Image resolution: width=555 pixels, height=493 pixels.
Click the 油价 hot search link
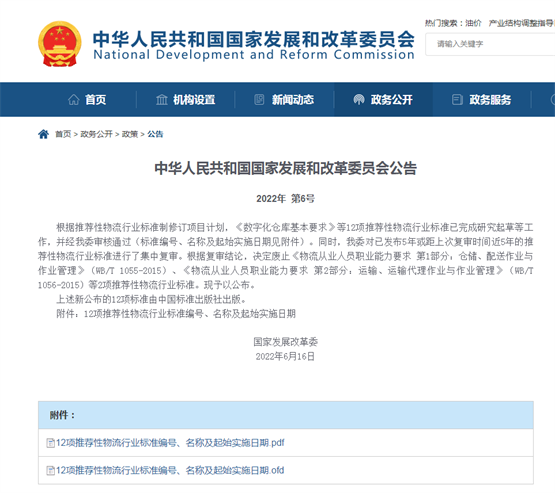click(473, 23)
